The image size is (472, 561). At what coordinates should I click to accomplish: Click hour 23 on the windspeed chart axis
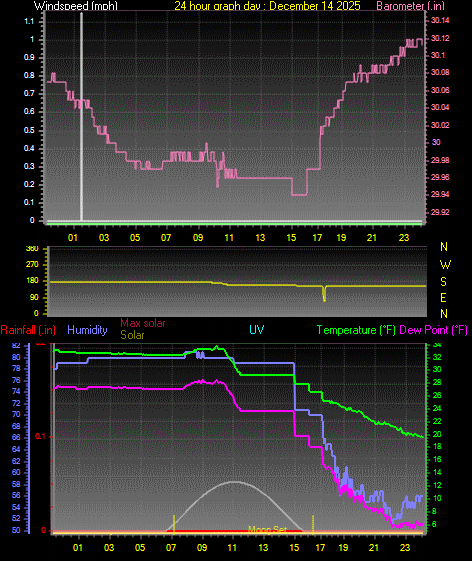tap(404, 238)
